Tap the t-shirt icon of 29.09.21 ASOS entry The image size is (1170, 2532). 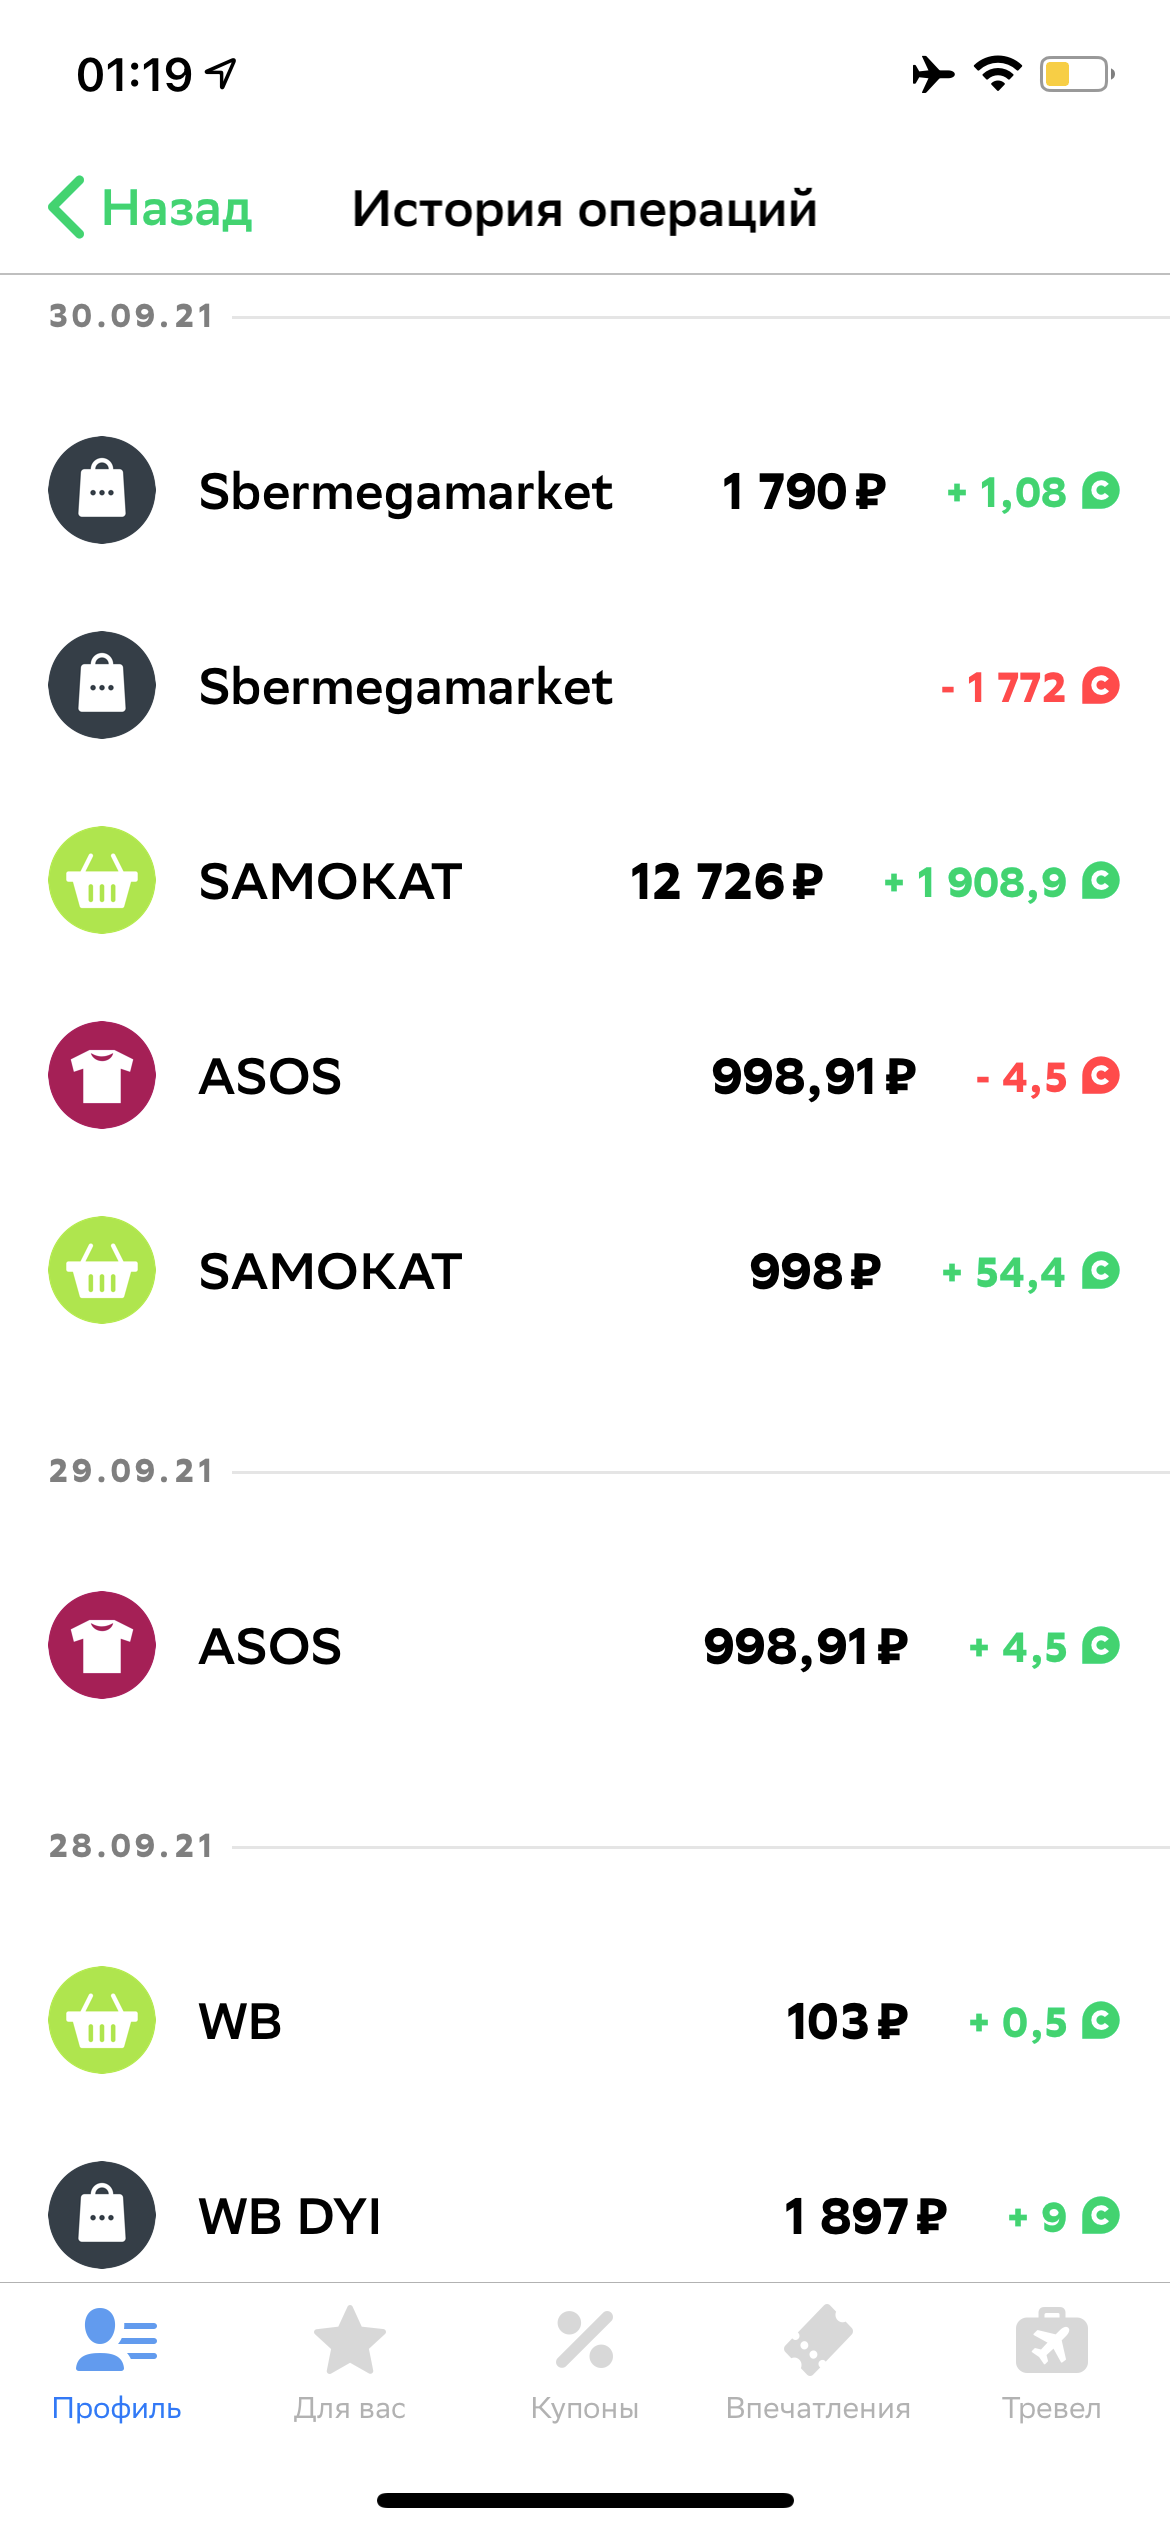[102, 1645]
